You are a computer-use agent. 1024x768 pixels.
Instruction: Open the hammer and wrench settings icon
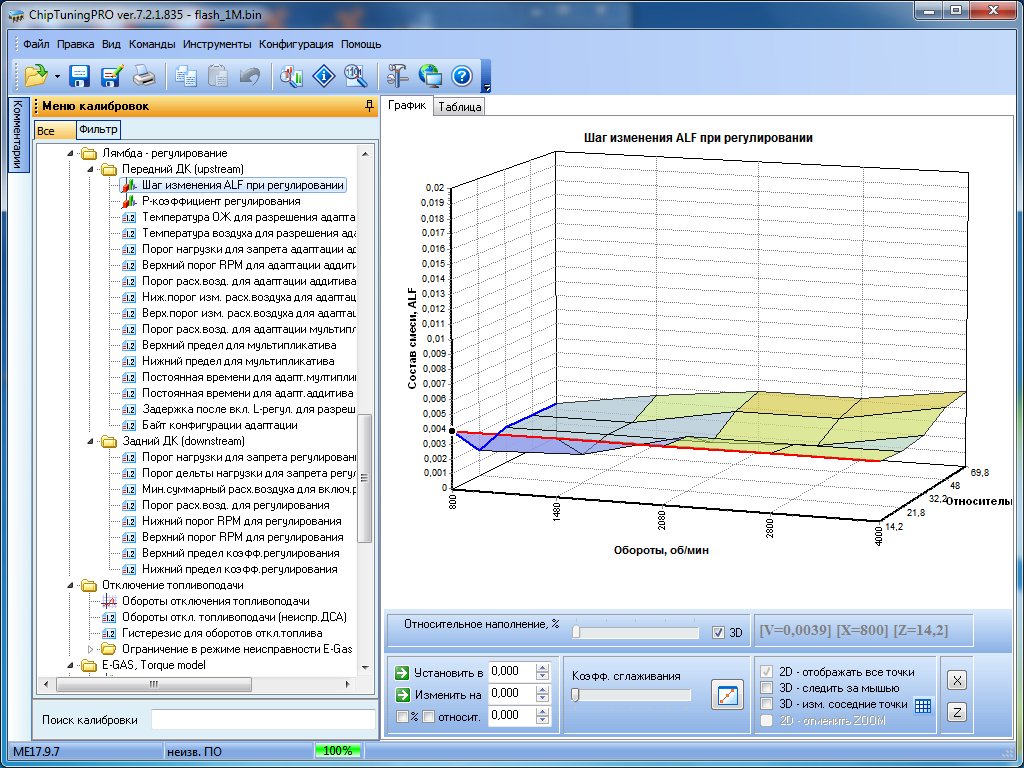397,75
